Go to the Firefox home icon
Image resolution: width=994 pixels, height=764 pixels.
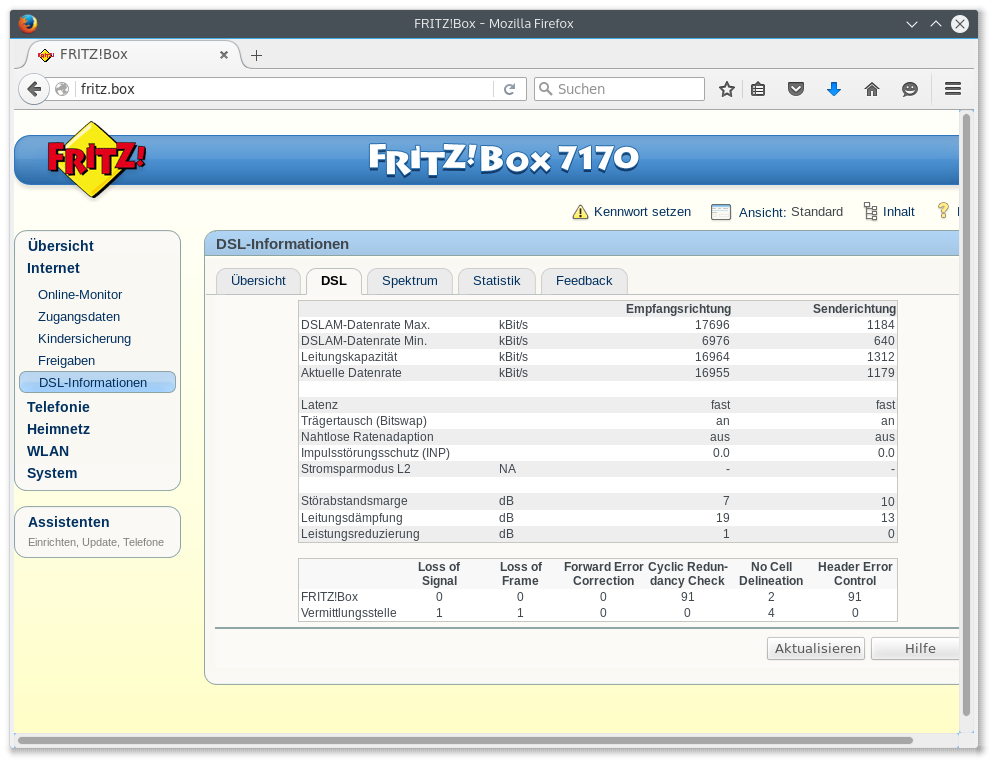click(x=872, y=89)
